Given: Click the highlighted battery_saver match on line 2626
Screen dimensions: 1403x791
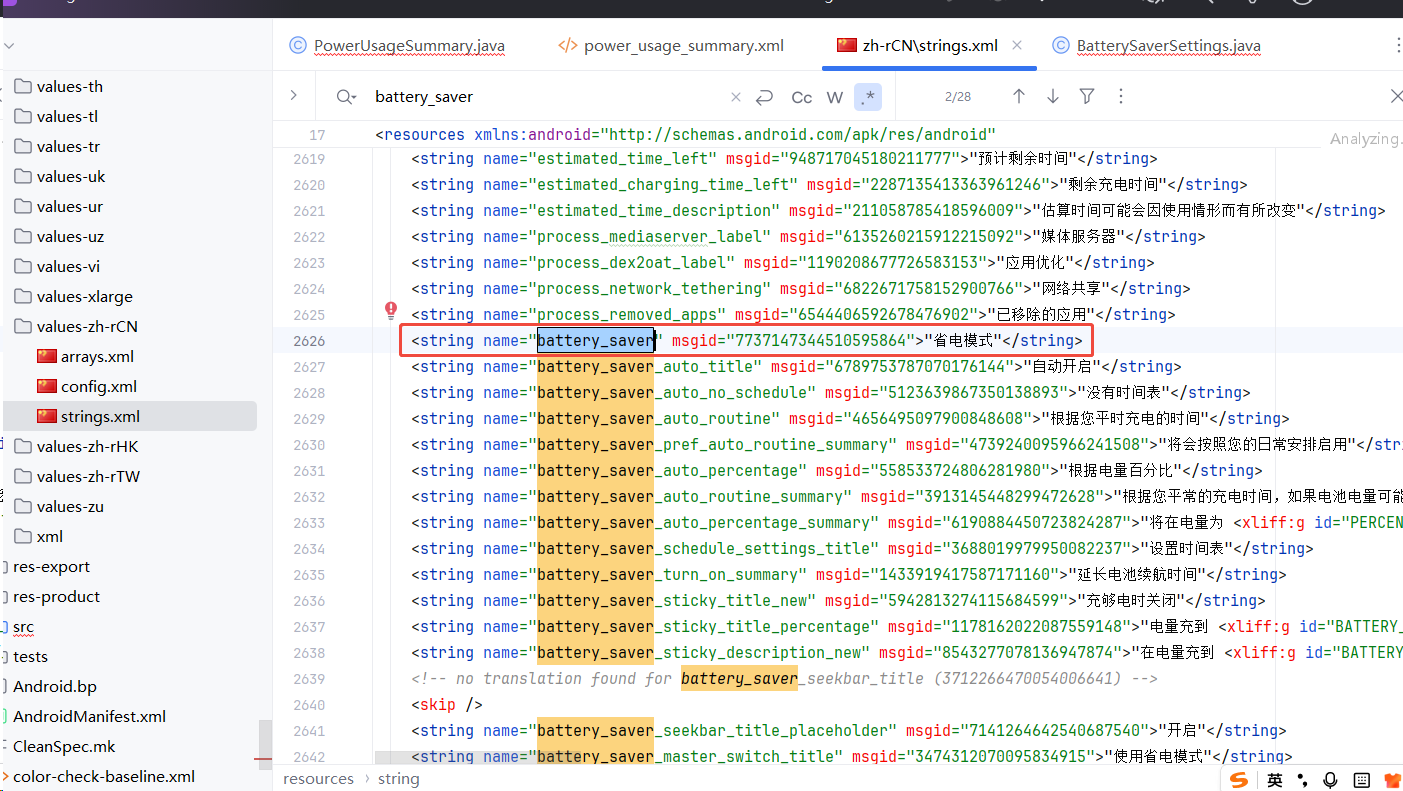Looking at the screenshot, I should 596,341.
